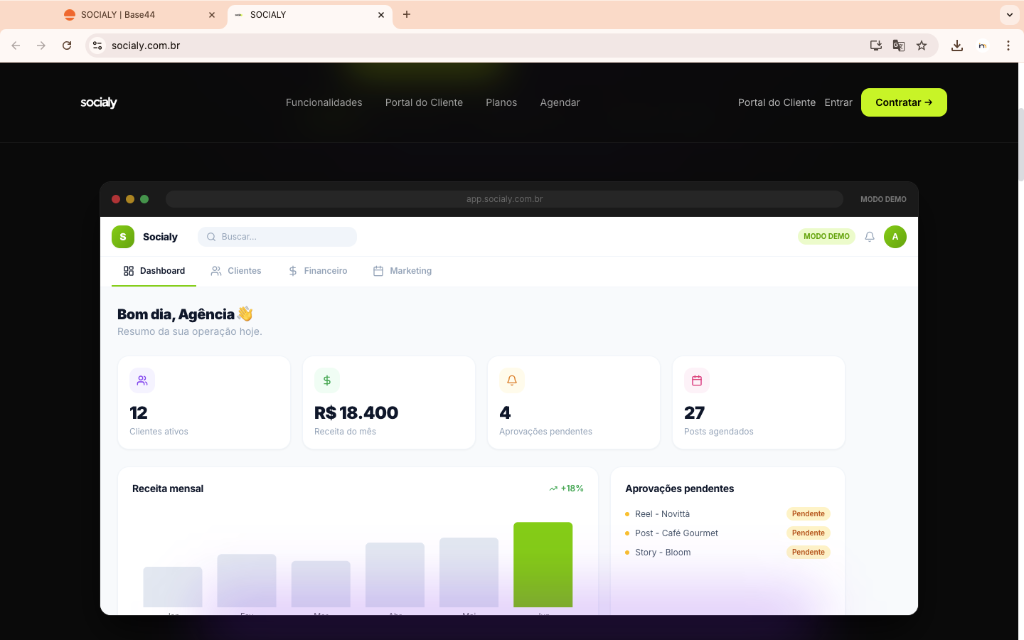Open the Chrome three-dot menu
Image resolution: width=1024 pixels, height=640 pixels.
coord(1008,46)
